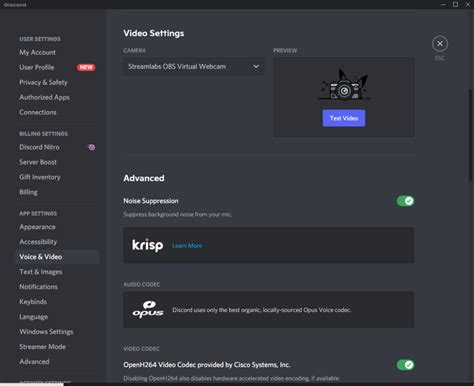Click the Discord Nitro badge icon
Viewport: 474px width, 386px height.
coord(92,147)
